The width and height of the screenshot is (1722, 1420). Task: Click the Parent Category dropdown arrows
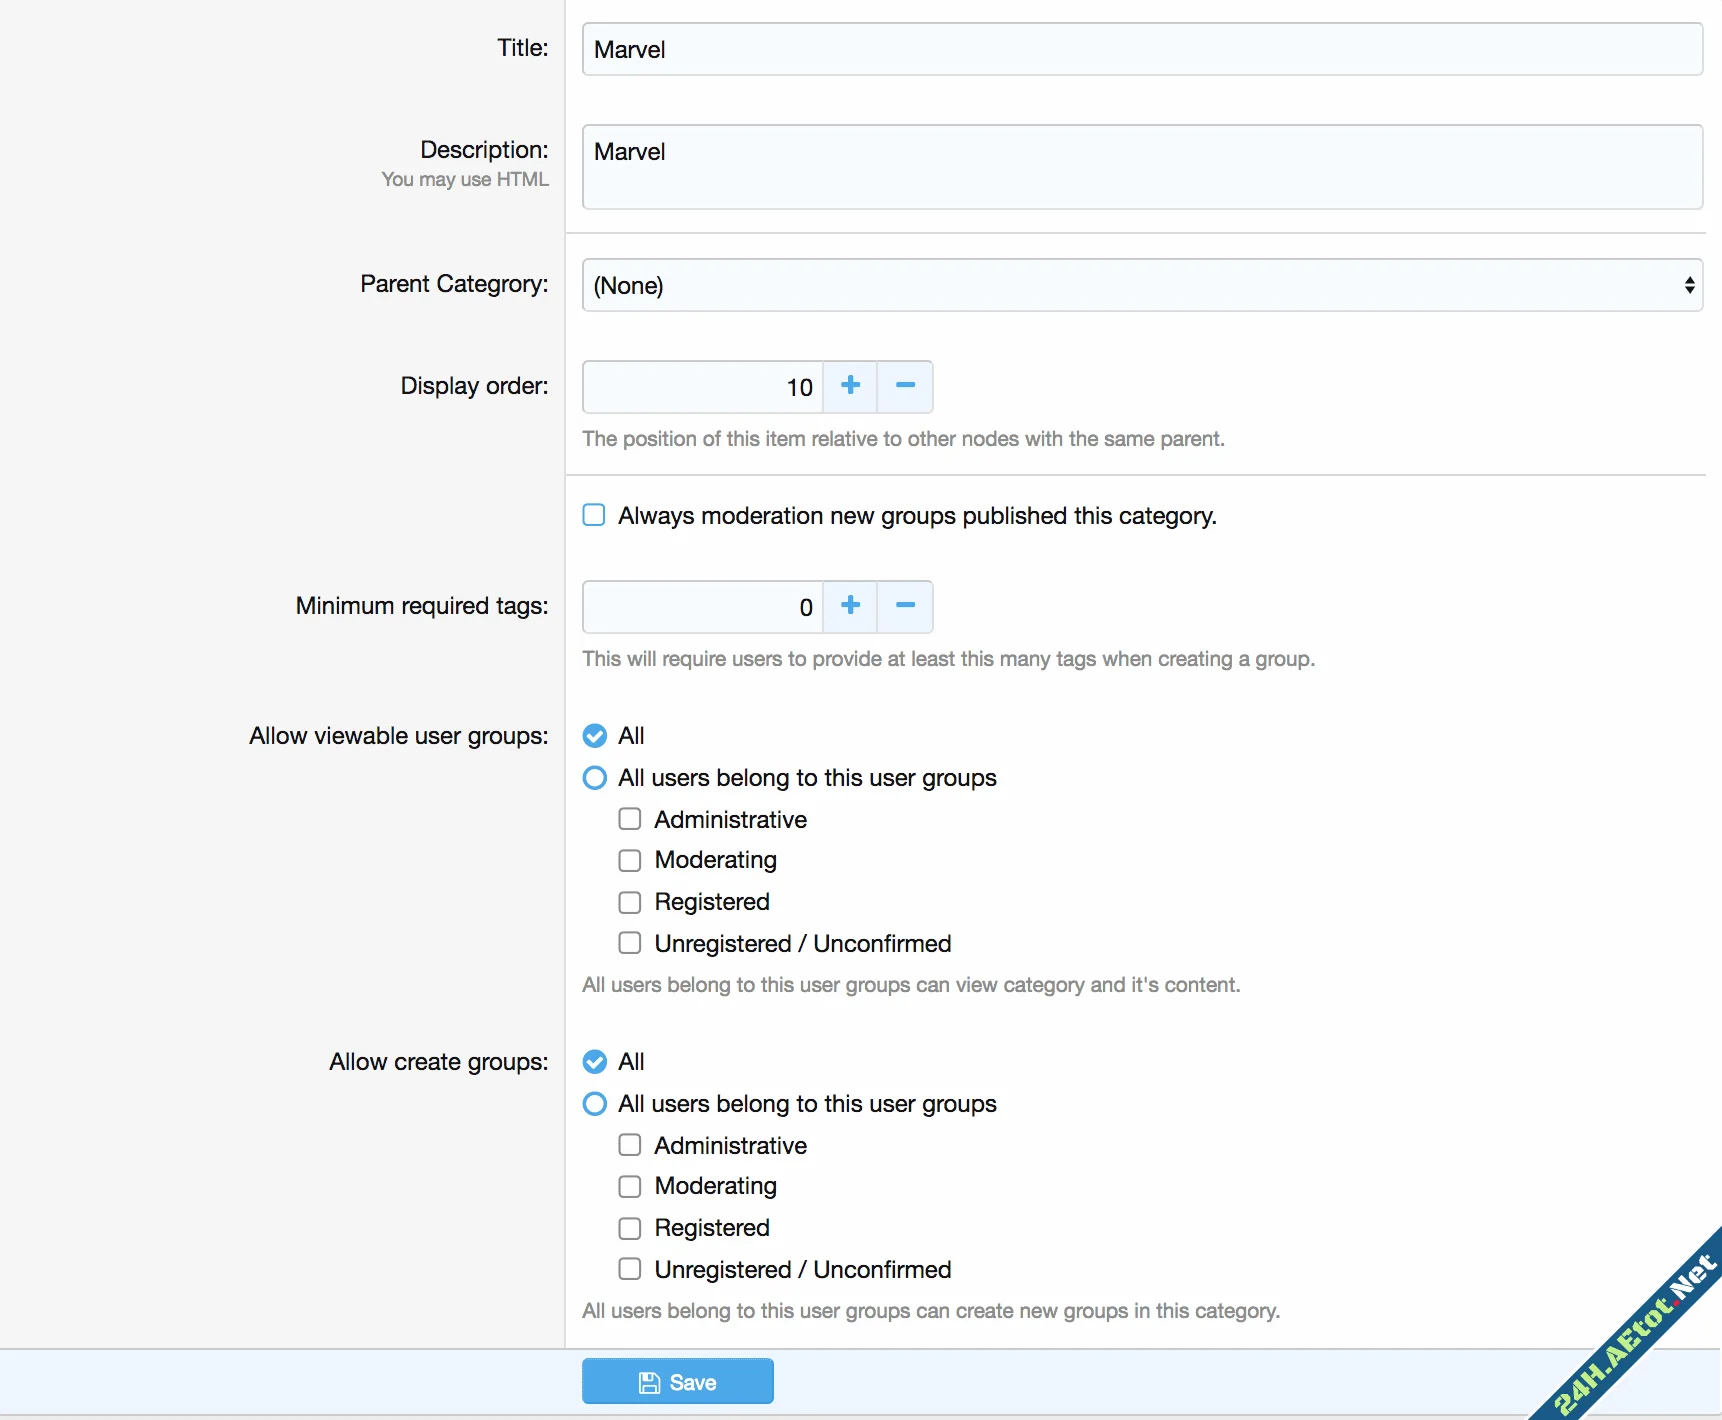click(1689, 285)
